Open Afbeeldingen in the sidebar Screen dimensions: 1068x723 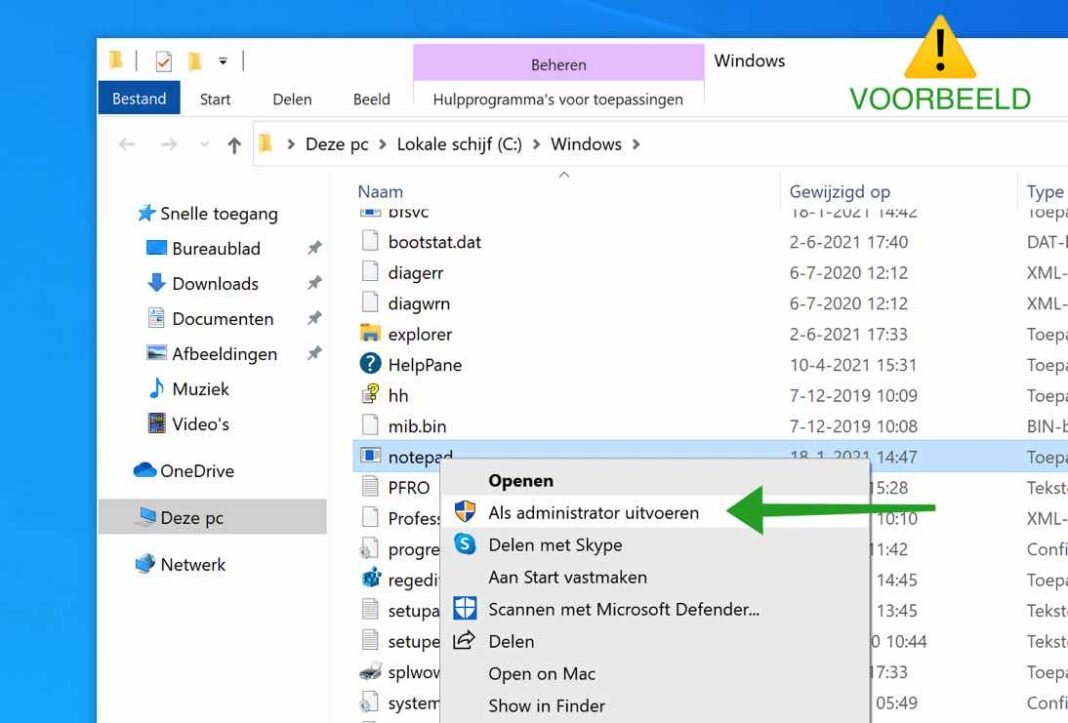tap(224, 354)
